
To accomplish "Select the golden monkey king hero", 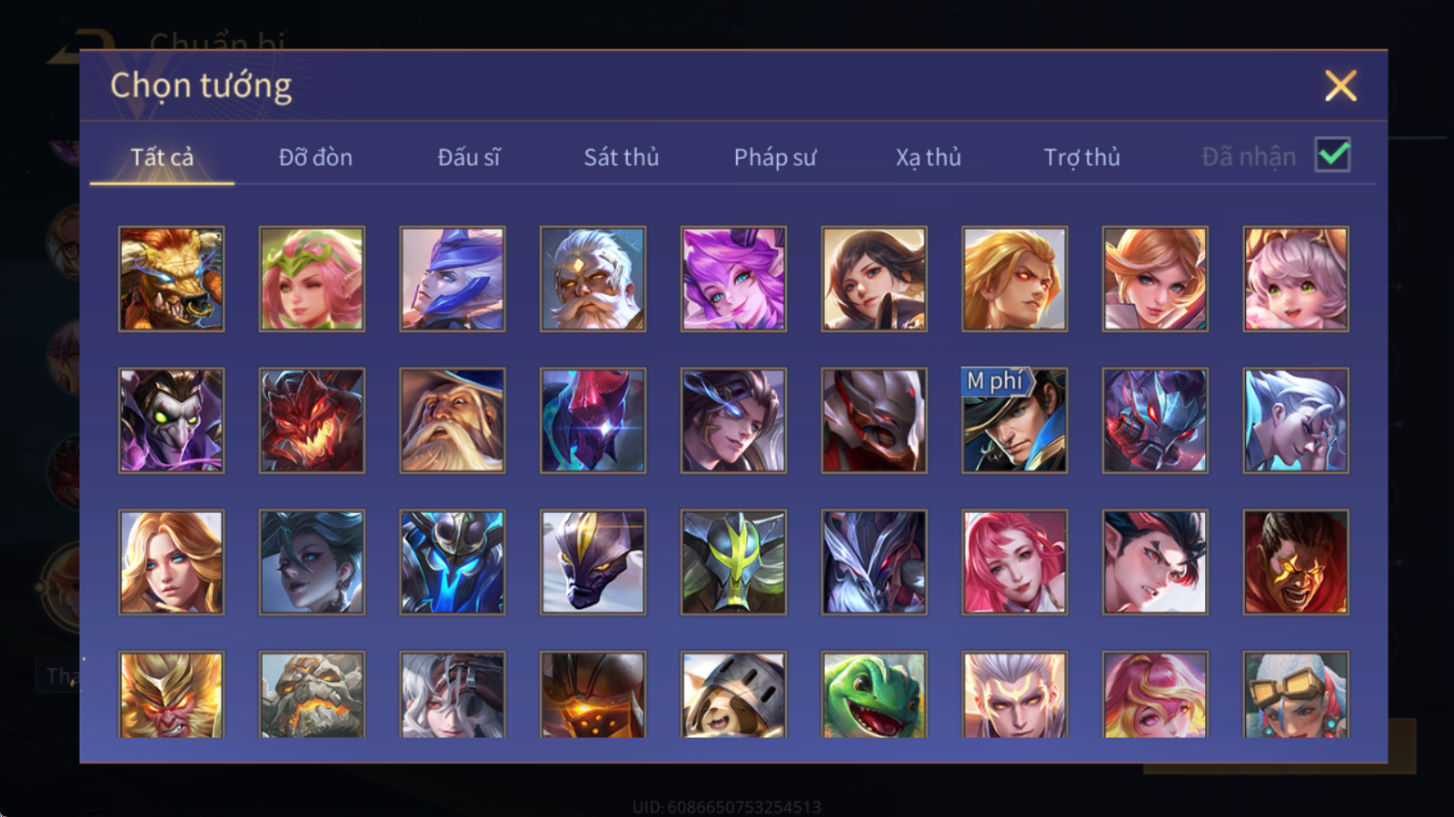I will [x=171, y=695].
